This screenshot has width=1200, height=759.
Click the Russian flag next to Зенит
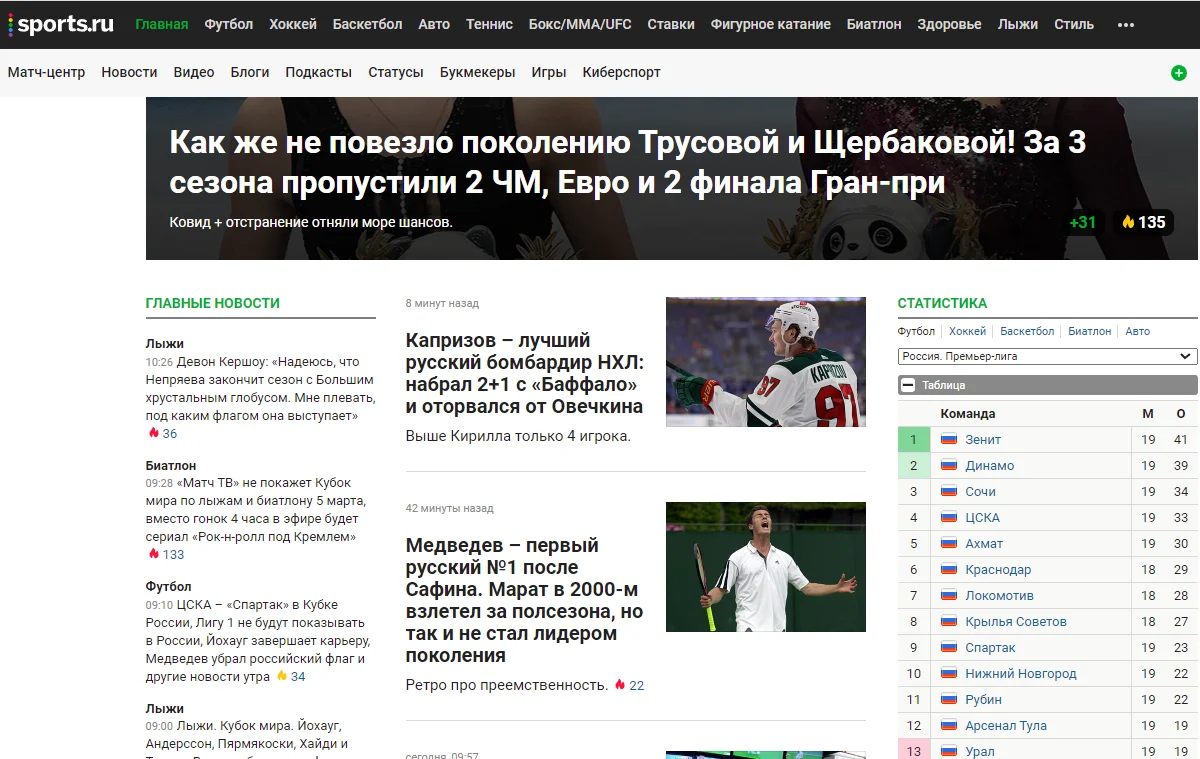click(x=949, y=439)
